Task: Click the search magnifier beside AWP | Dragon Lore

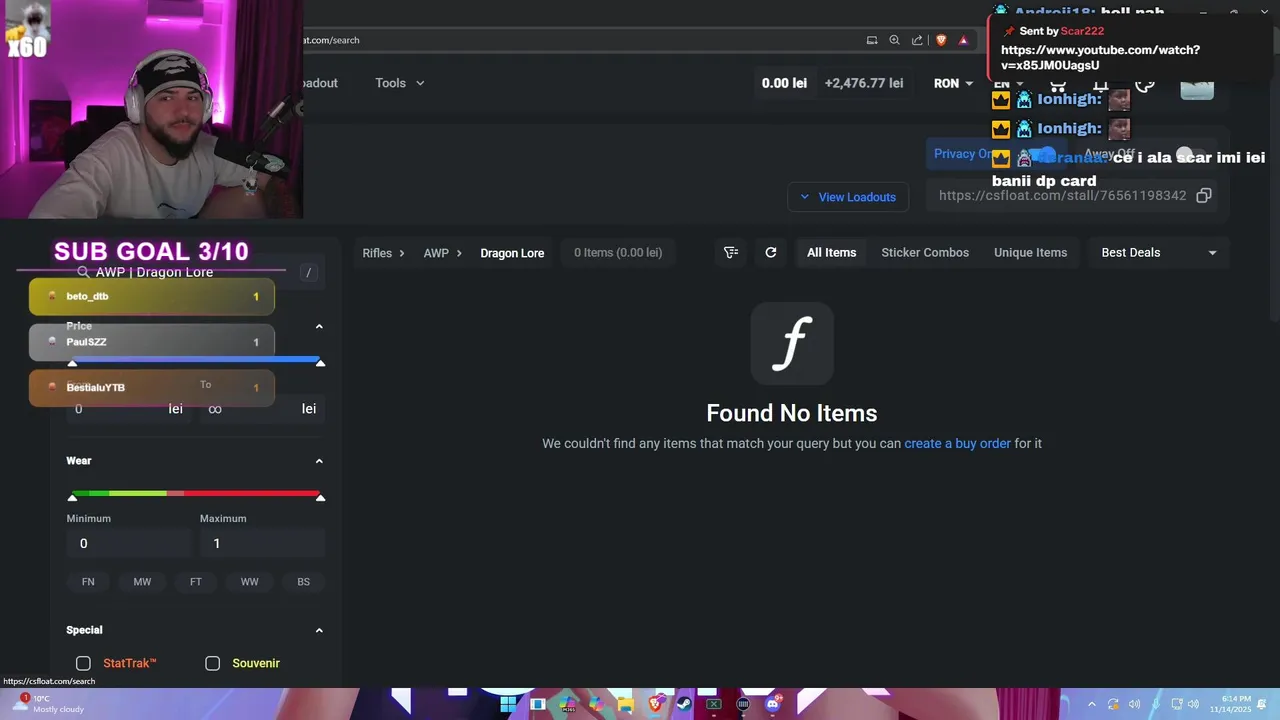Action: pyautogui.click(x=84, y=272)
